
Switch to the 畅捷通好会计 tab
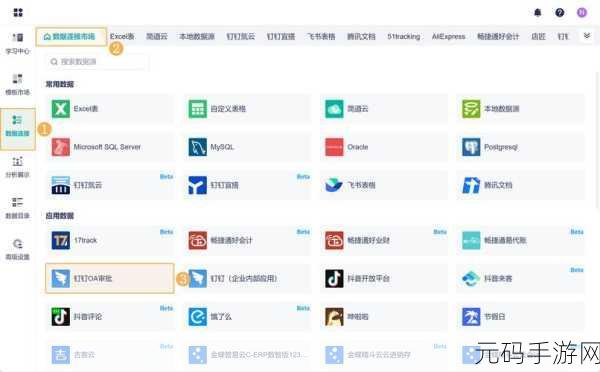click(498, 36)
